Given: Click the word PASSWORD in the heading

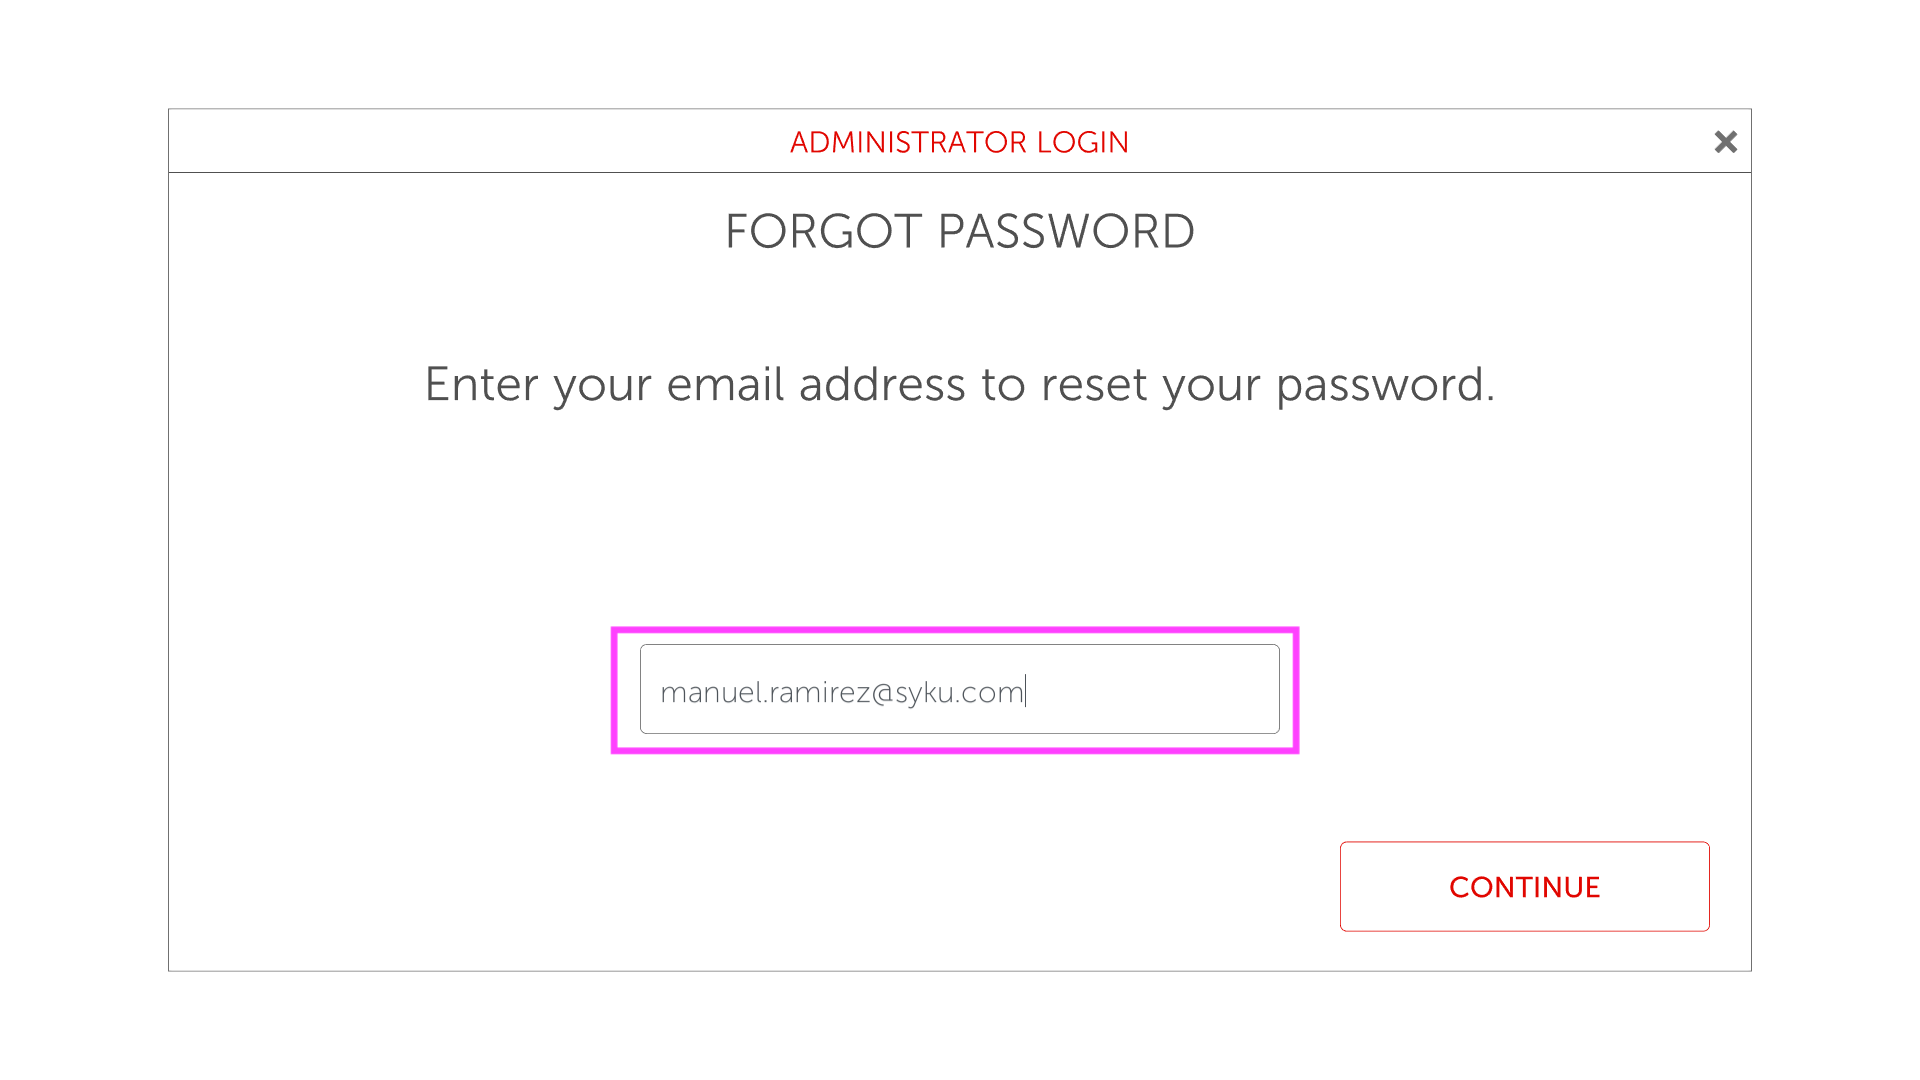Looking at the screenshot, I should [x=1065, y=232].
